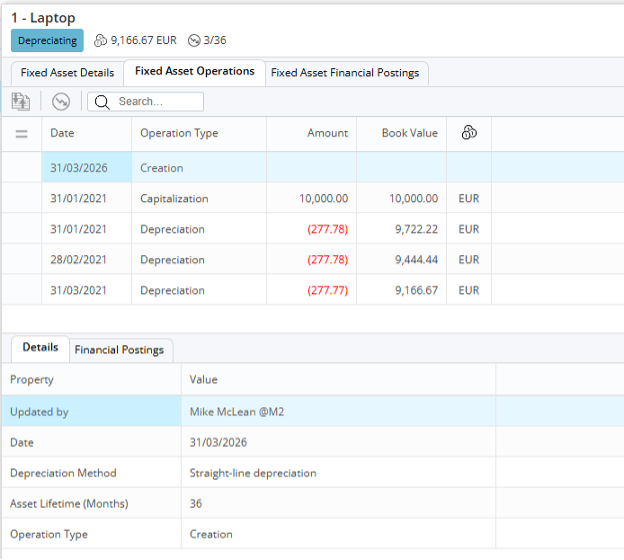Click the Date property label in details
The image size is (624, 560).
[22, 443]
